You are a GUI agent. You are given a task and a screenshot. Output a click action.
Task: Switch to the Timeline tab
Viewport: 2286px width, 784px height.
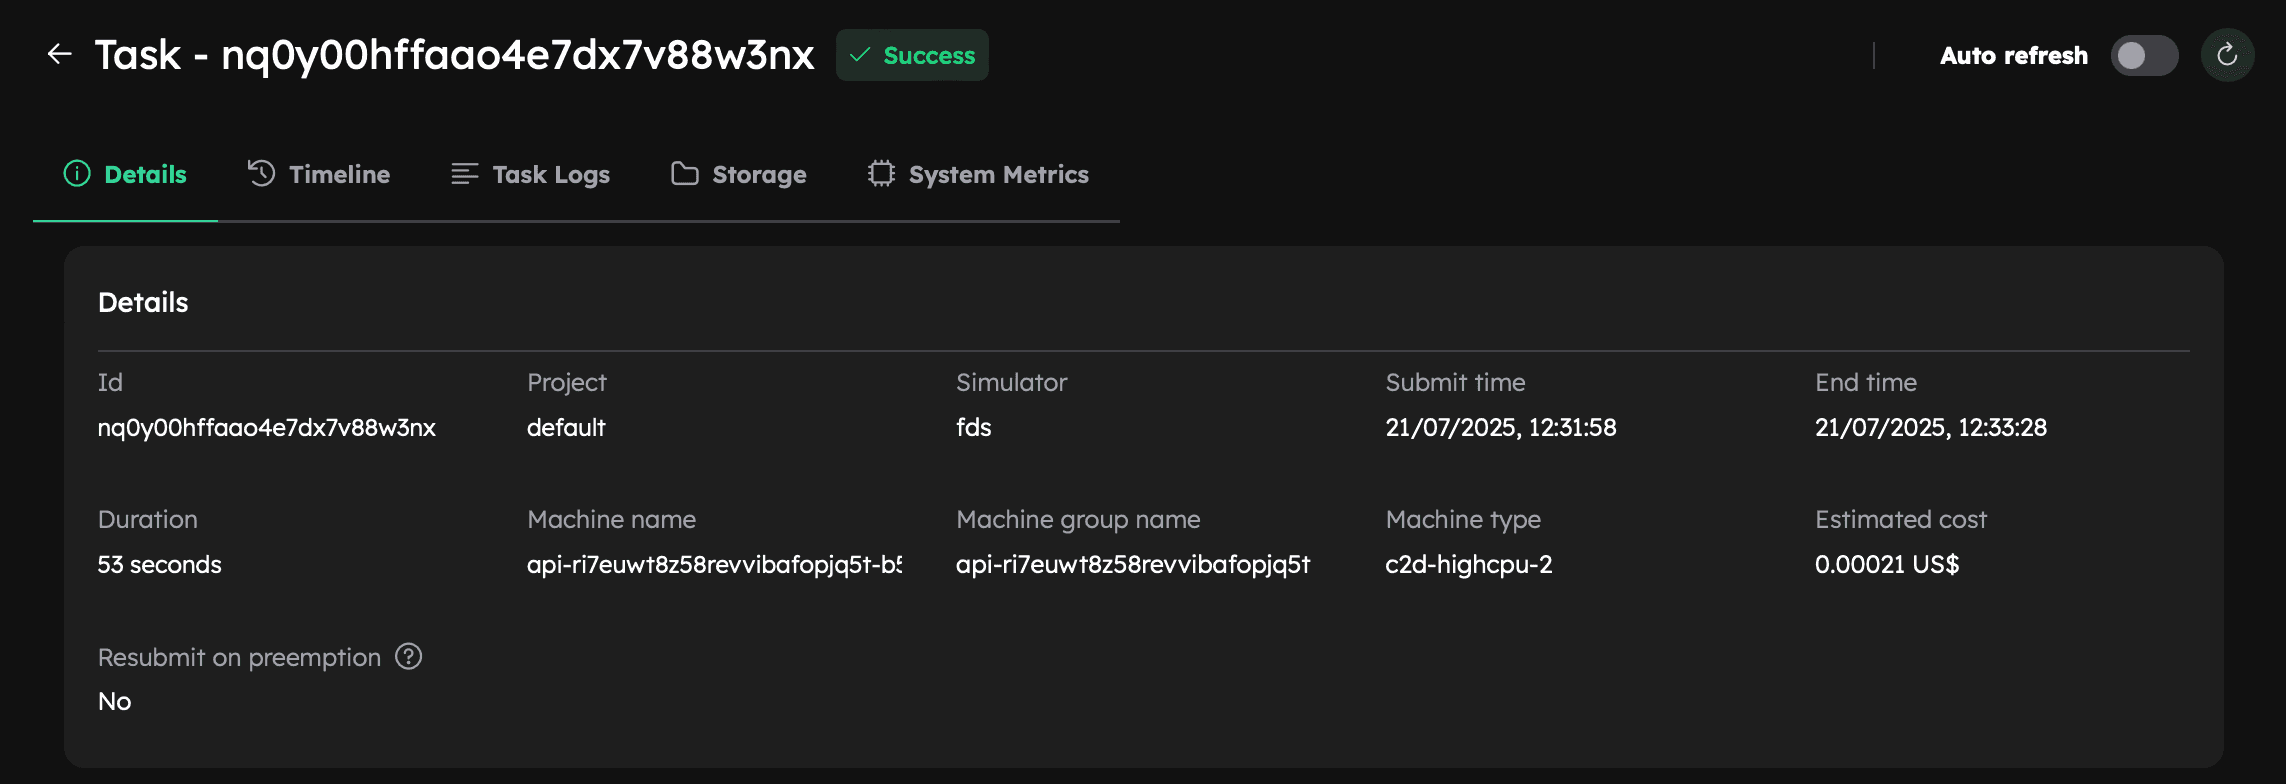coord(339,174)
